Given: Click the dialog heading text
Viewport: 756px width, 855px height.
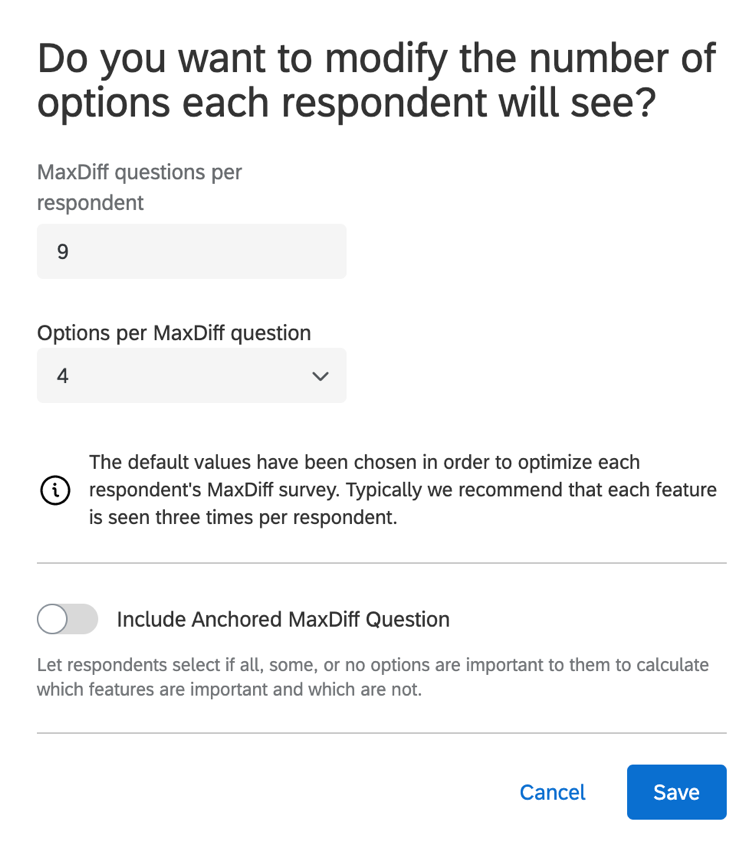Looking at the screenshot, I should [x=376, y=81].
